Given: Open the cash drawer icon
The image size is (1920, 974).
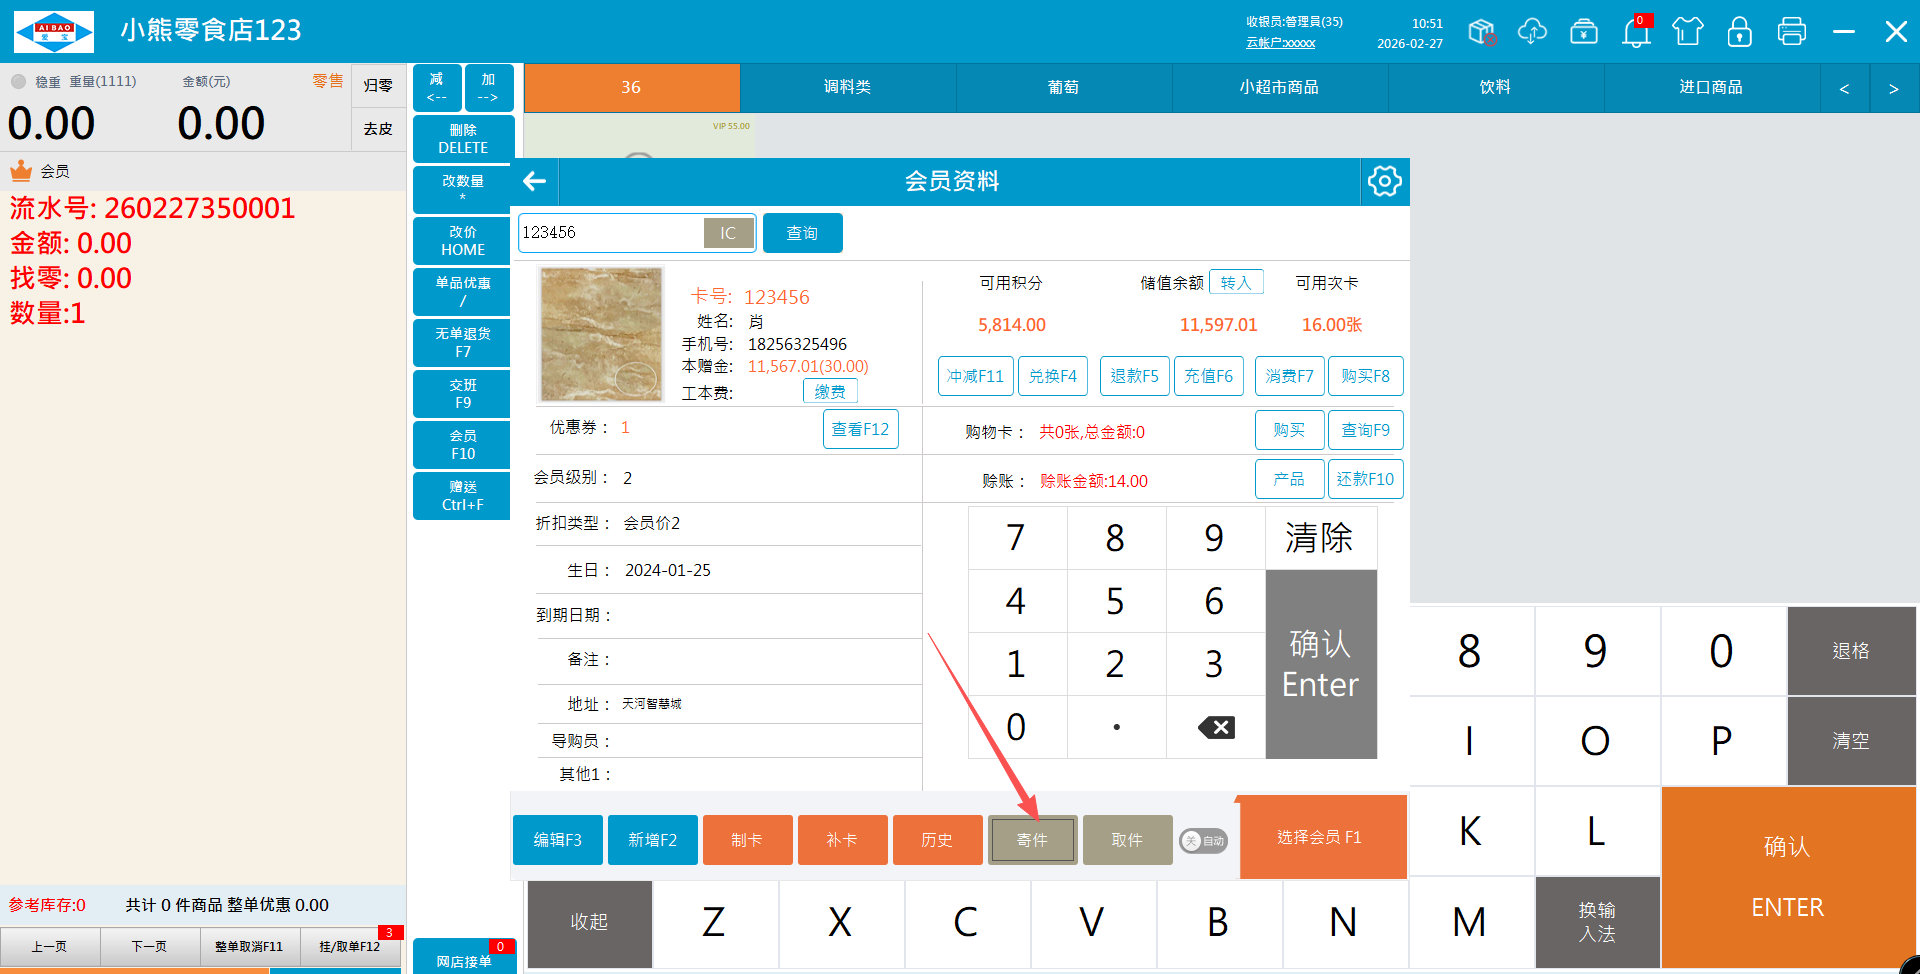Looking at the screenshot, I should coord(1584,32).
